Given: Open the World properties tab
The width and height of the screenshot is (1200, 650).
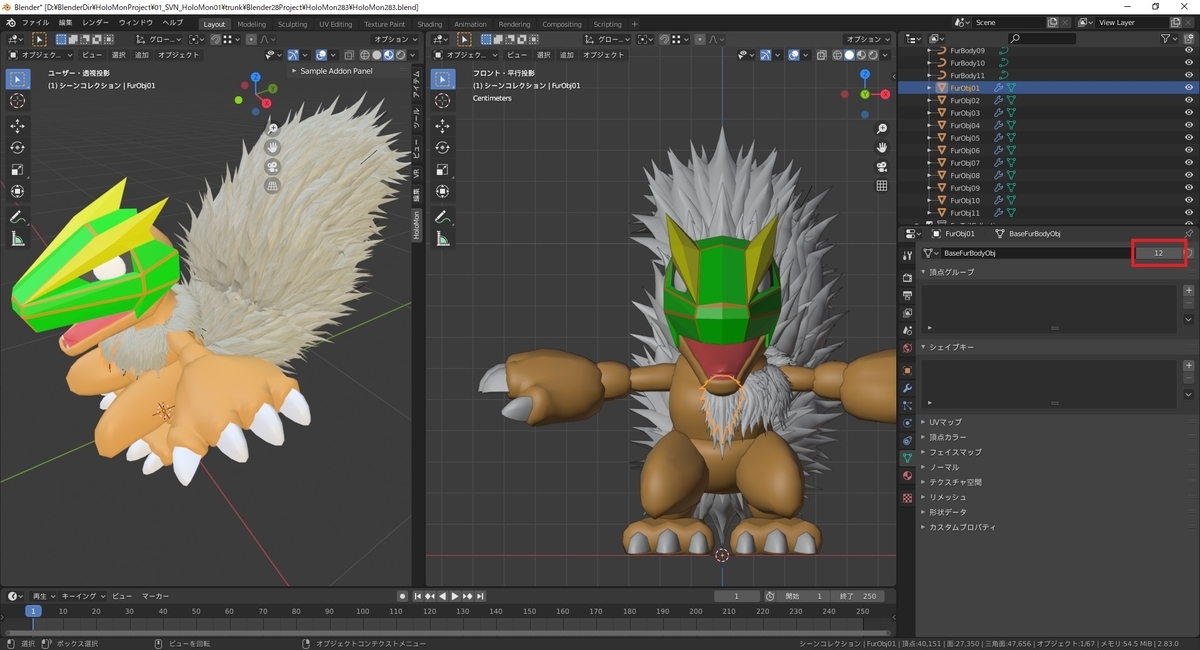Looking at the screenshot, I should coord(907,348).
